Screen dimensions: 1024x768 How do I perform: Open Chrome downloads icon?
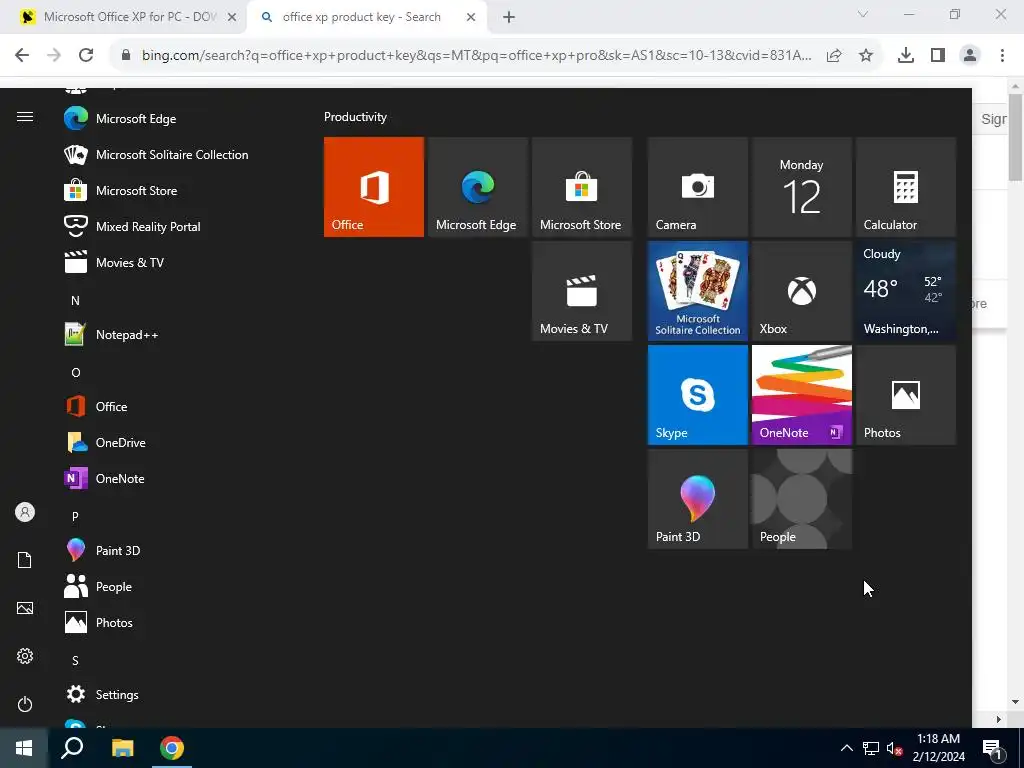(x=906, y=56)
